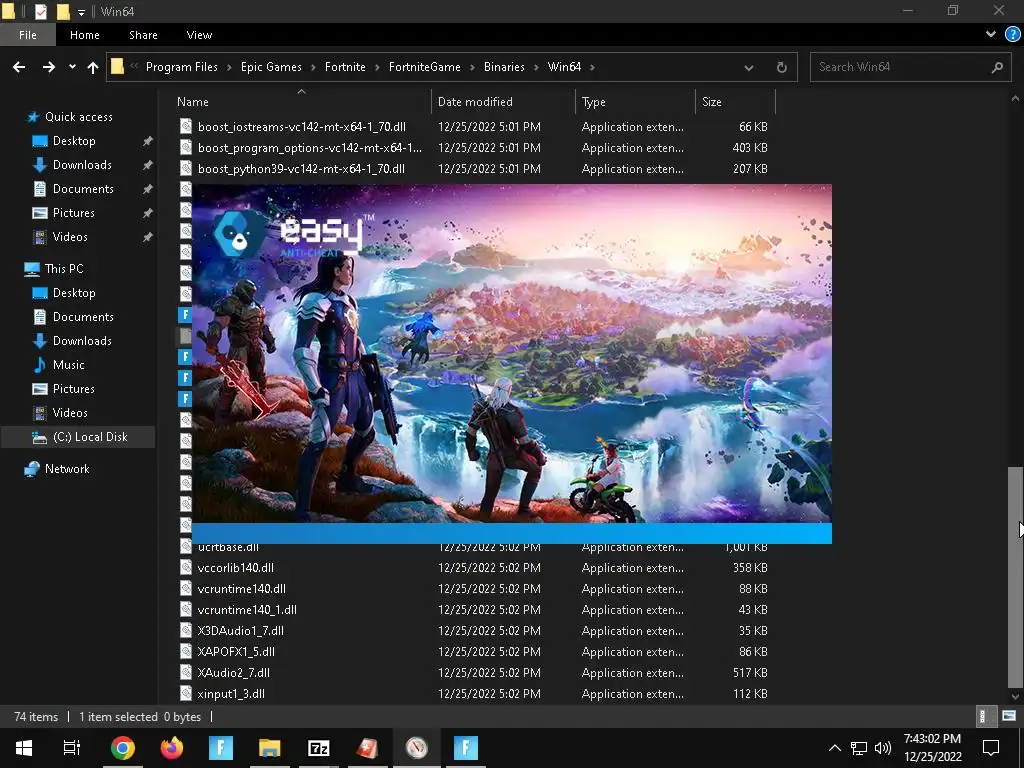Select boost_iostreams-vc142-mt-x64-1_70.dll file

click(x=302, y=127)
